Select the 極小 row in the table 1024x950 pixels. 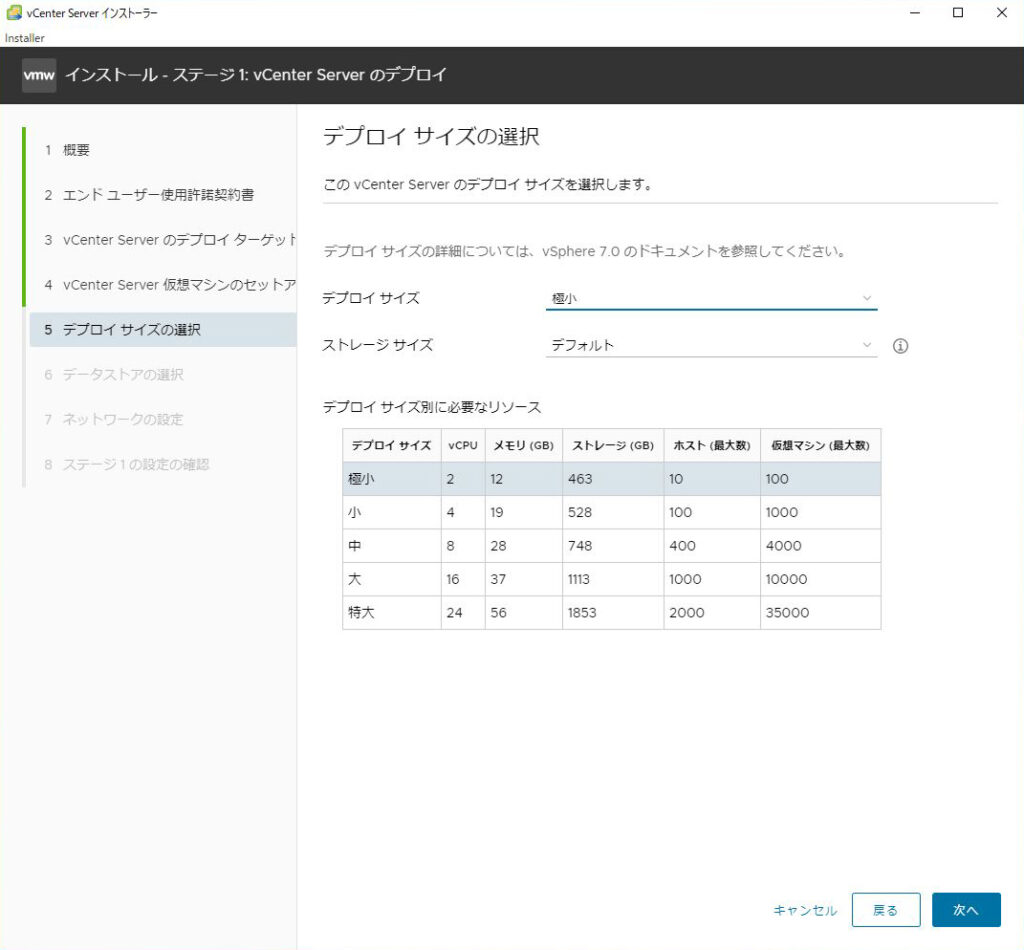611,479
